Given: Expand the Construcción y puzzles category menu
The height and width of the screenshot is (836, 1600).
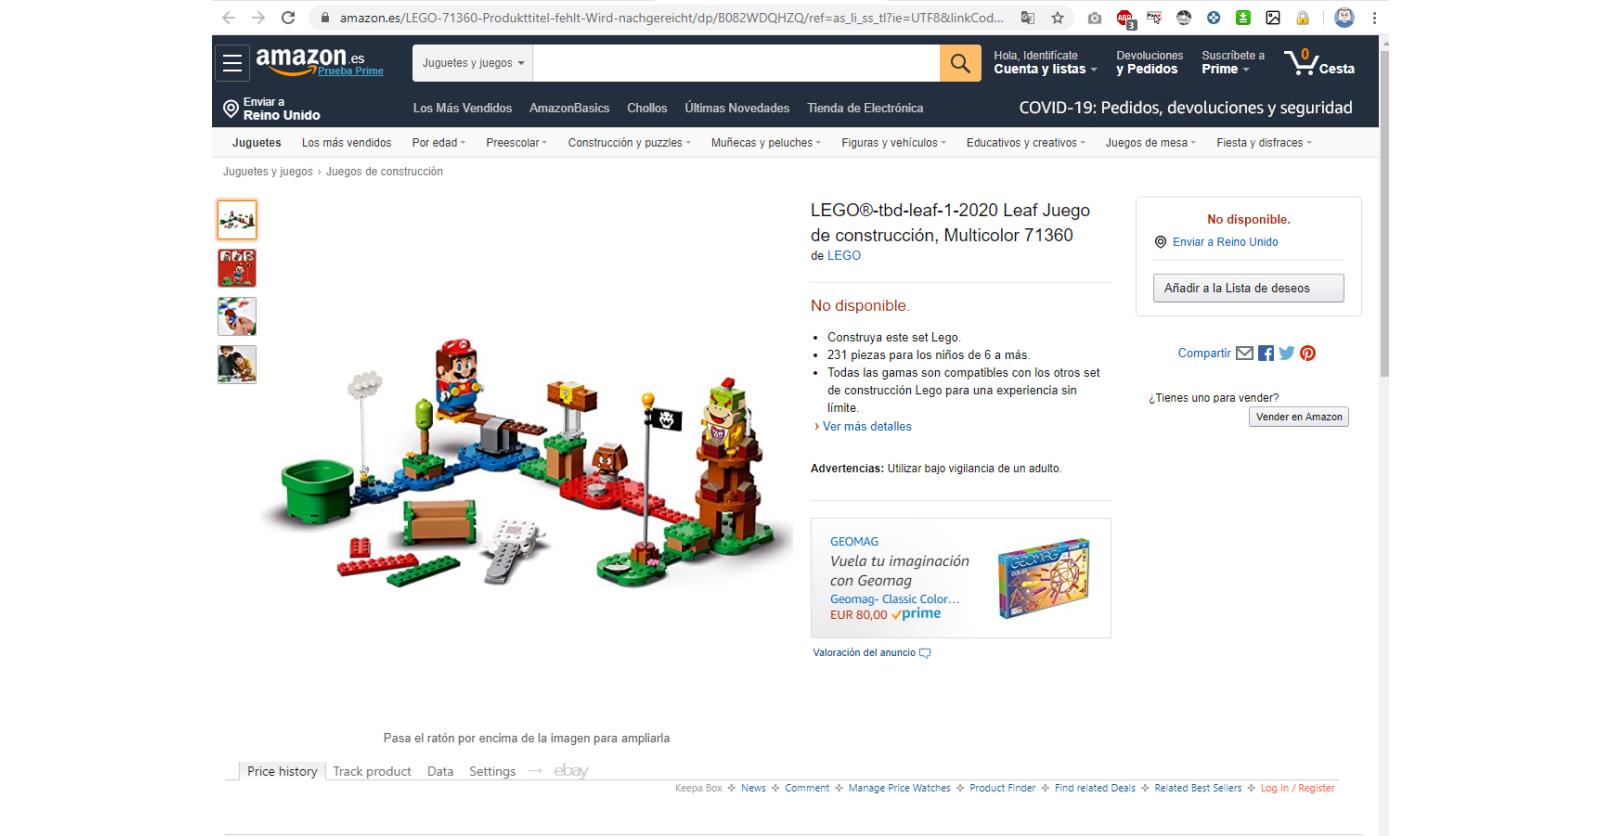Looking at the screenshot, I should pyautogui.click(x=629, y=143).
